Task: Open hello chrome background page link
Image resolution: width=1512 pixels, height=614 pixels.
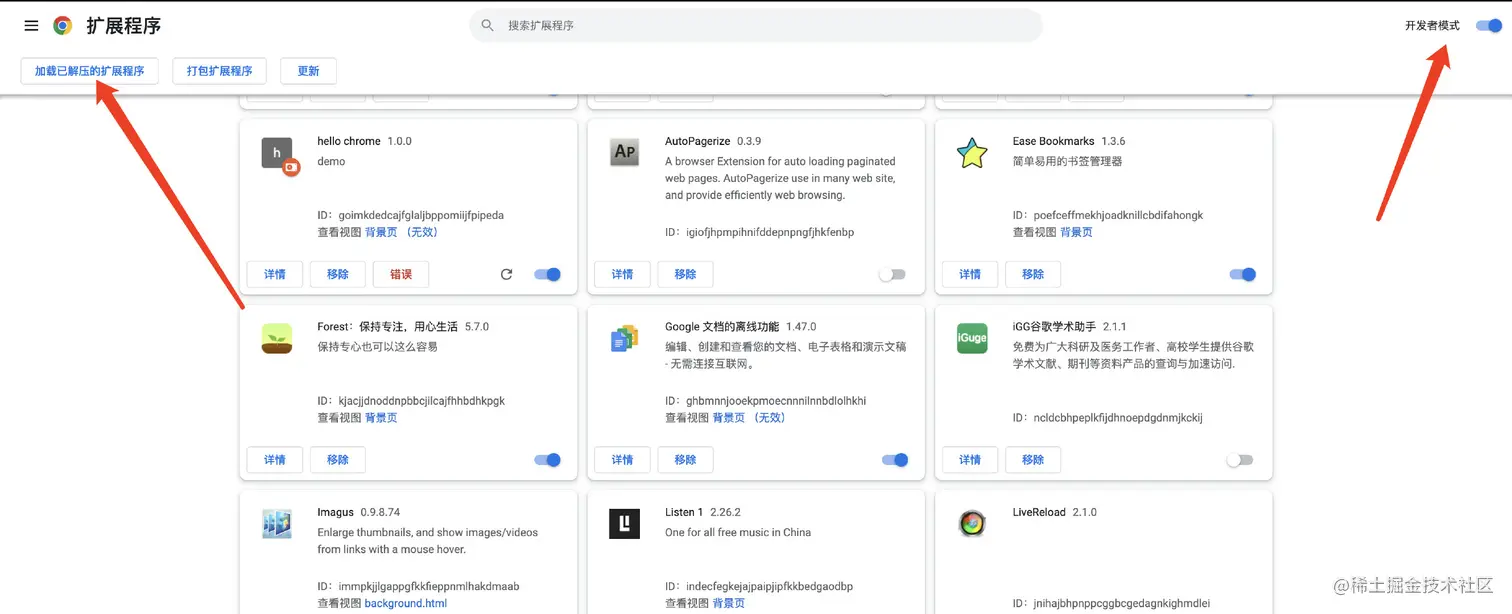Action: pyautogui.click(x=401, y=232)
